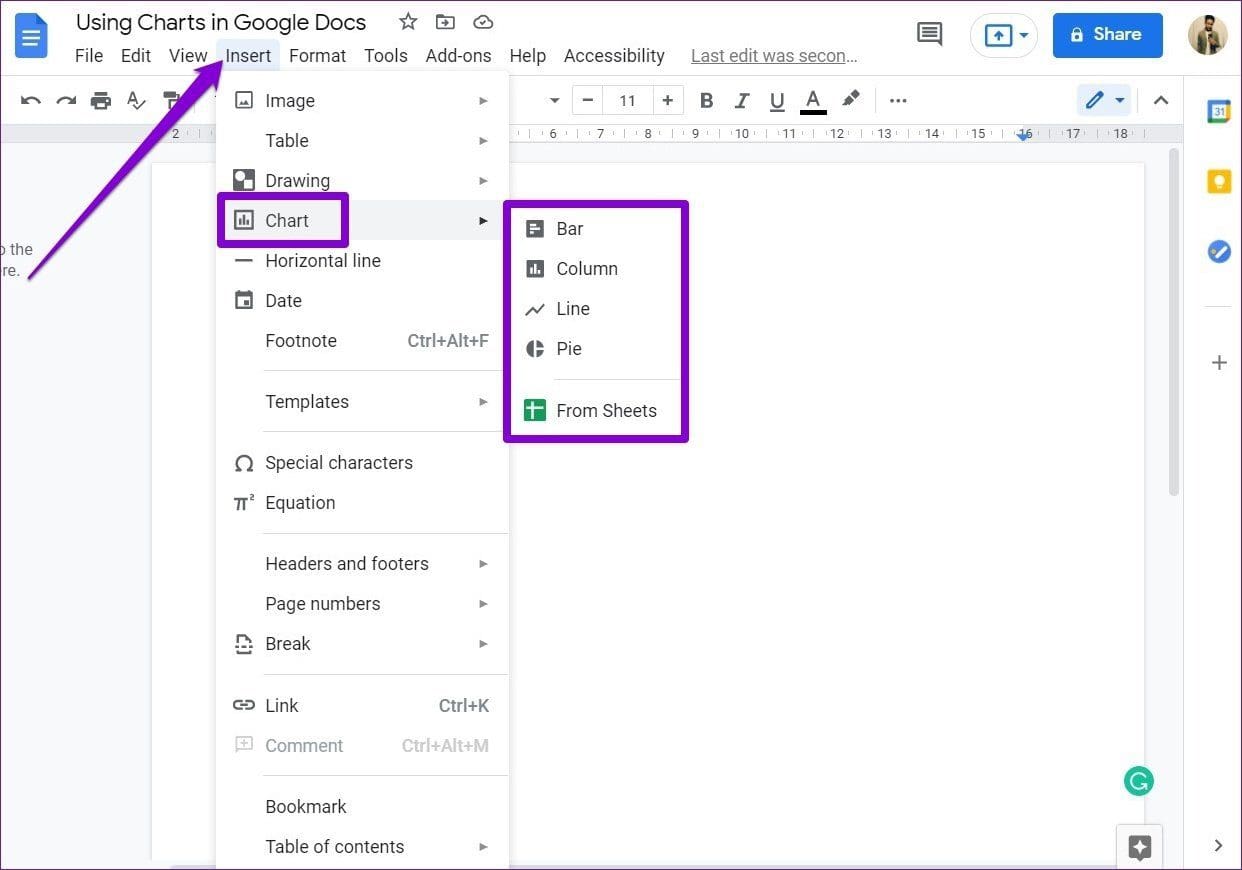Image resolution: width=1242 pixels, height=870 pixels.
Task: Open the Format menu
Action: 317,56
